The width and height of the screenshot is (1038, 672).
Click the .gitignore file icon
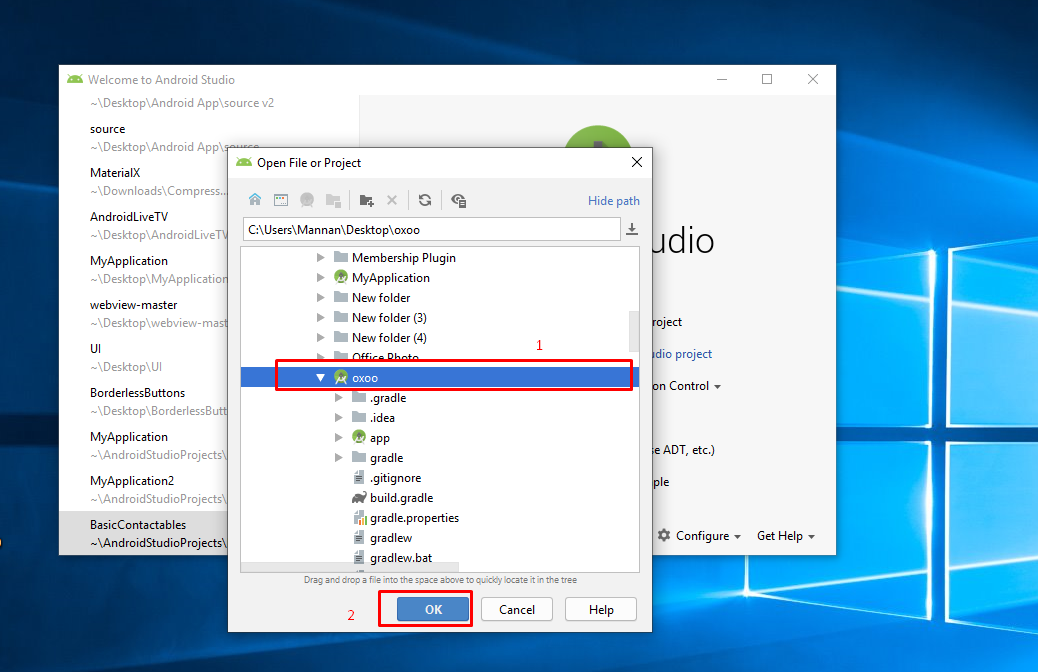coord(359,477)
